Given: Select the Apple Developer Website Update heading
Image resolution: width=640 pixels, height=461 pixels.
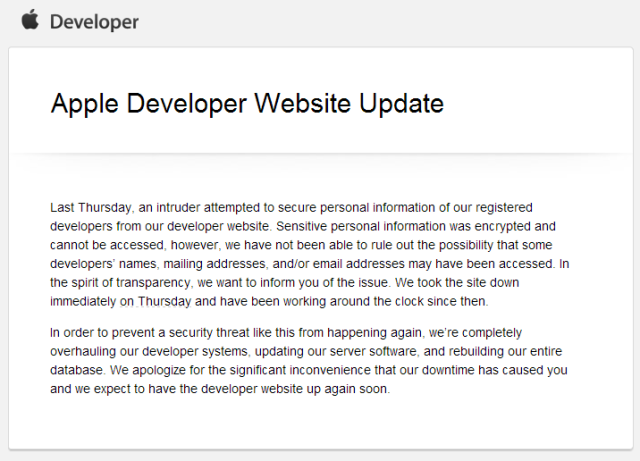Looking at the screenshot, I should 247,104.
